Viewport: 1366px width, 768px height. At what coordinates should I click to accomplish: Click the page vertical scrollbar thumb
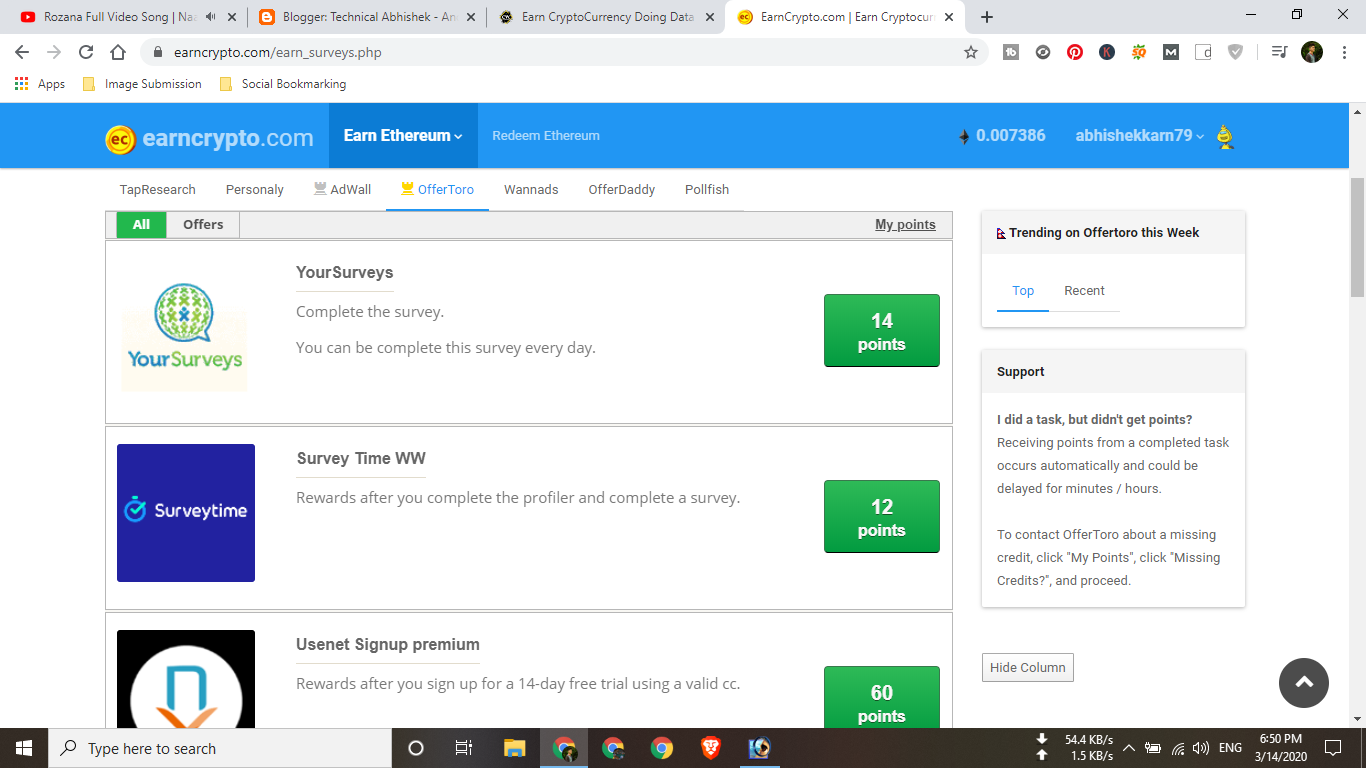coord(1357,237)
